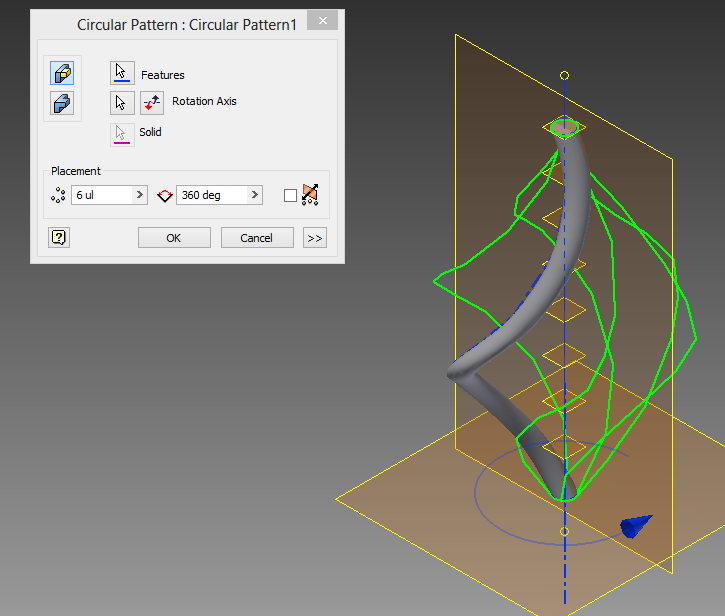Open the occurrence count flyout arrow
This screenshot has height=616, width=725.
(x=140, y=195)
